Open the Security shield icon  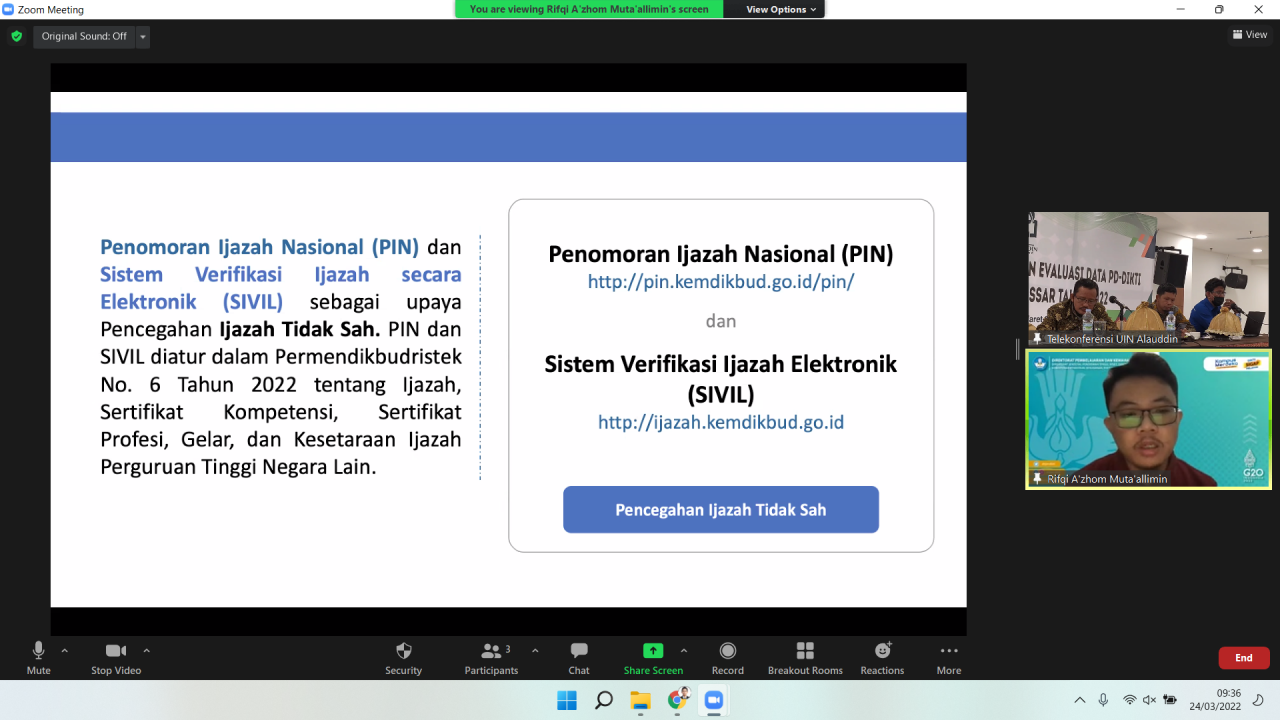[x=403, y=651]
